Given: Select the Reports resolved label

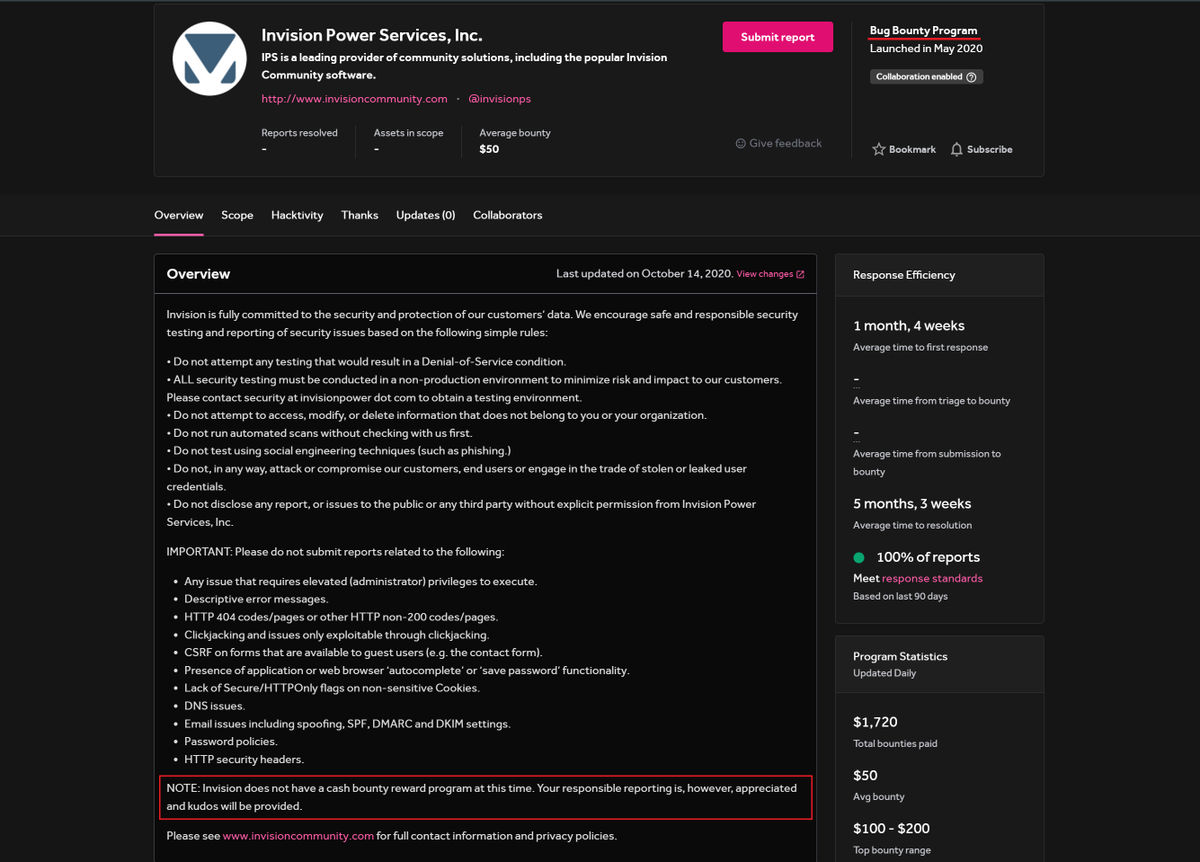Looking at the screenshot, I should [x=299, y=133].
